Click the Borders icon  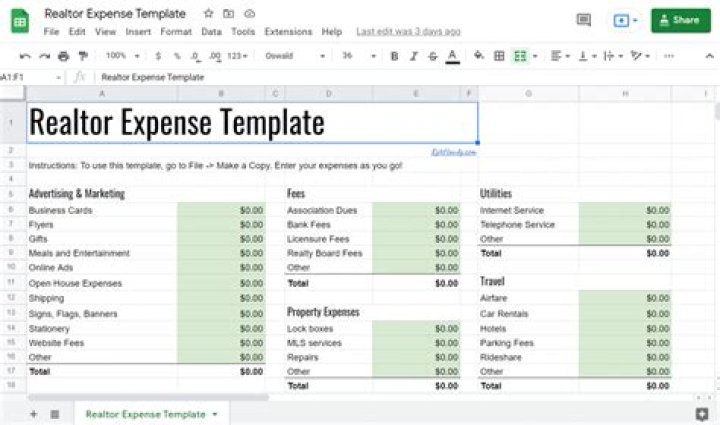[x=499, y=56]
